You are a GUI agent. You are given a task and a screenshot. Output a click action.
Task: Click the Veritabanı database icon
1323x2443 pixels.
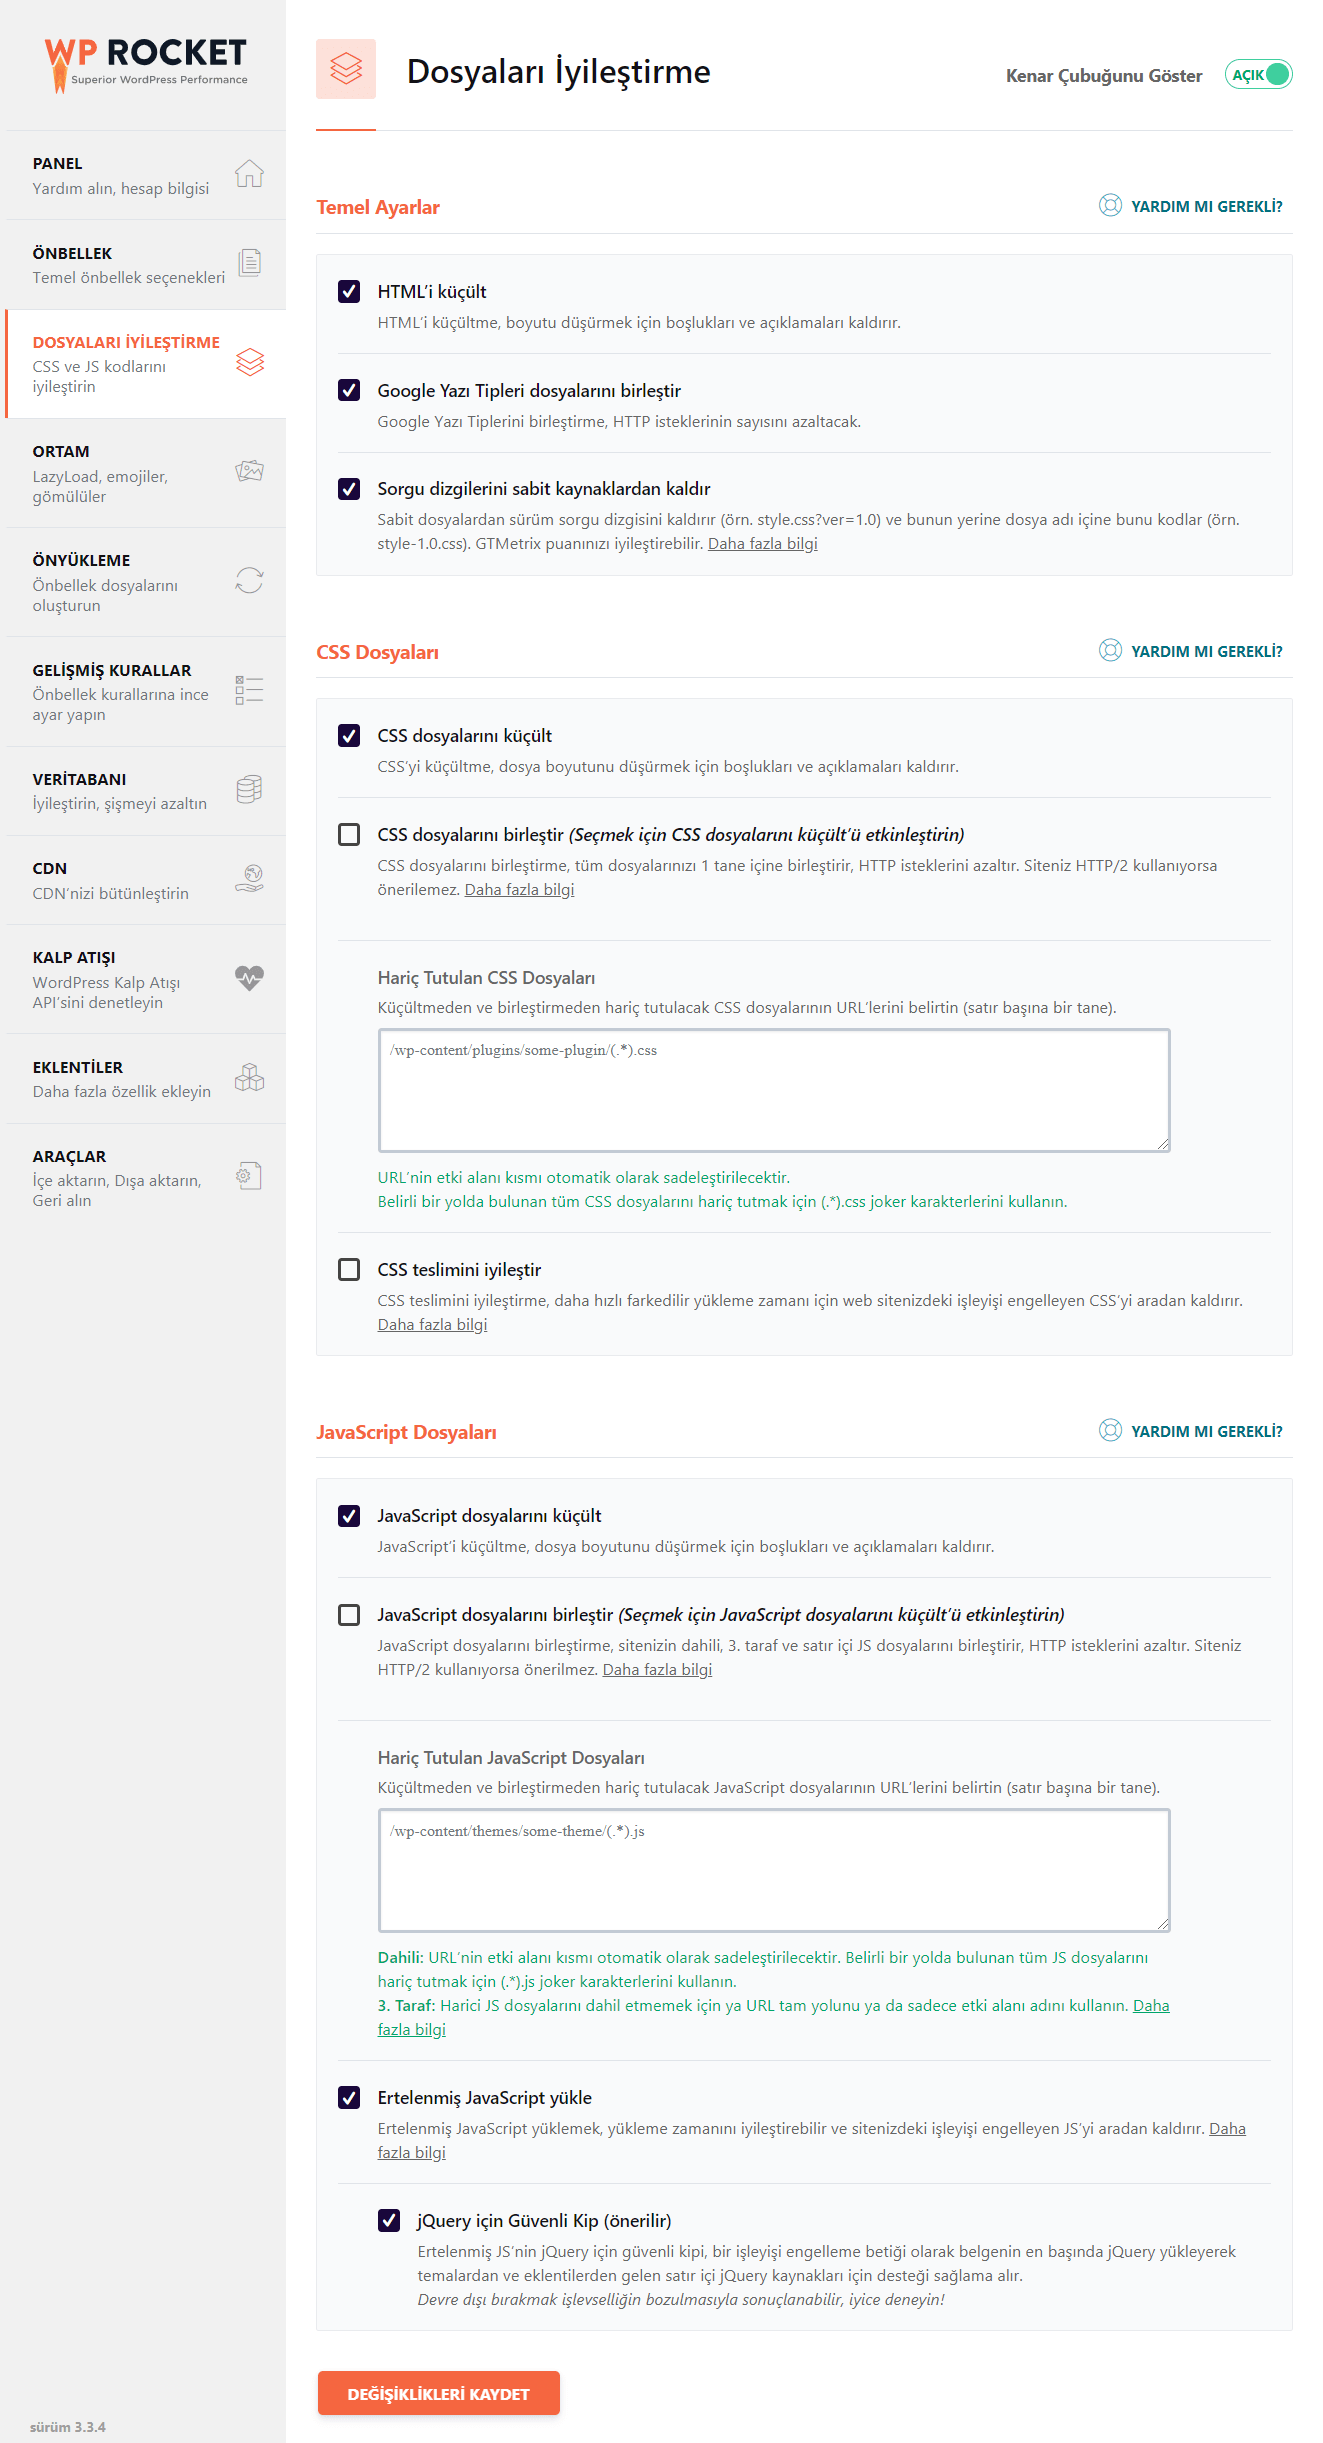point(249,789)
